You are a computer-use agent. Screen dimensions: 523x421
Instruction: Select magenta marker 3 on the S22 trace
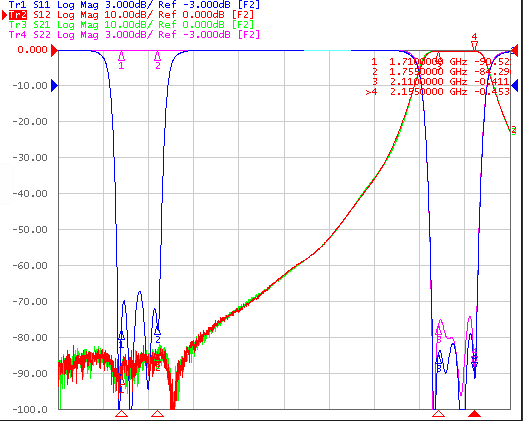pyautogui.click(x=439, y=335)
